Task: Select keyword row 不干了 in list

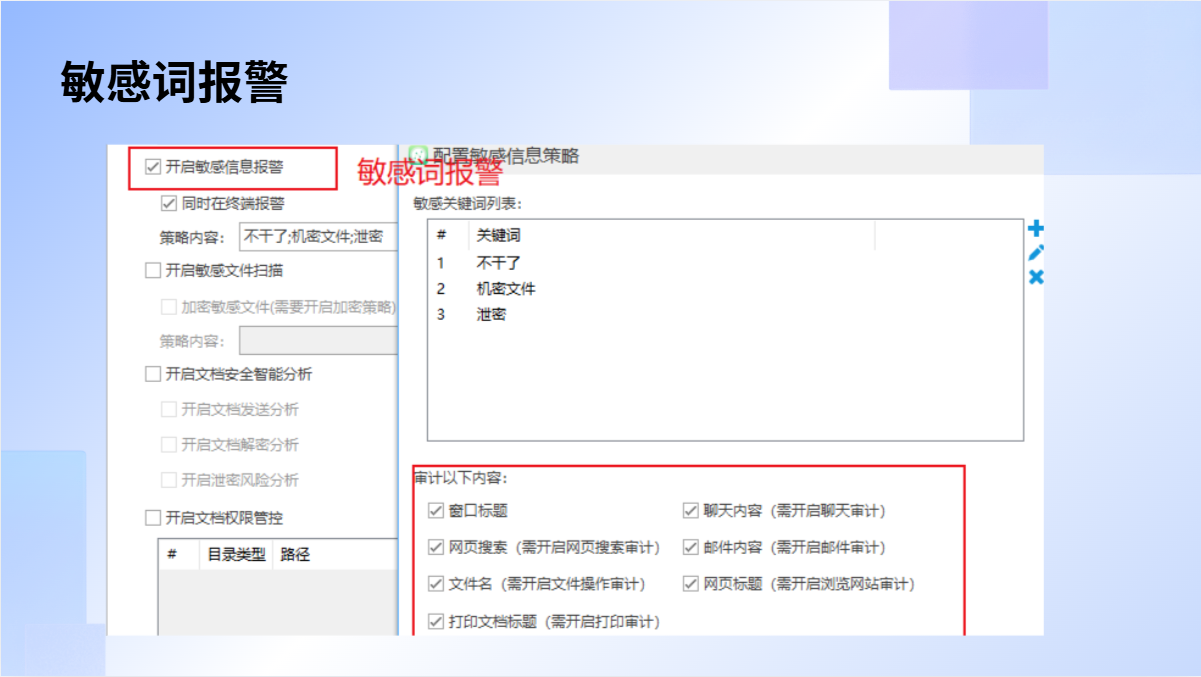Action: tap(499, 263)
